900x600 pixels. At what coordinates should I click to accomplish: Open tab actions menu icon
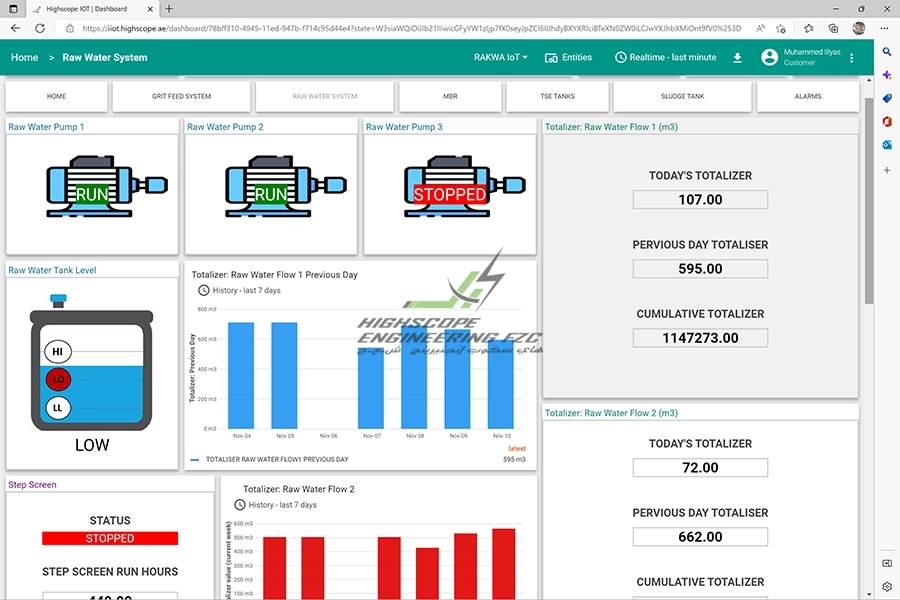pyautogui.click(x=13, y=9)
